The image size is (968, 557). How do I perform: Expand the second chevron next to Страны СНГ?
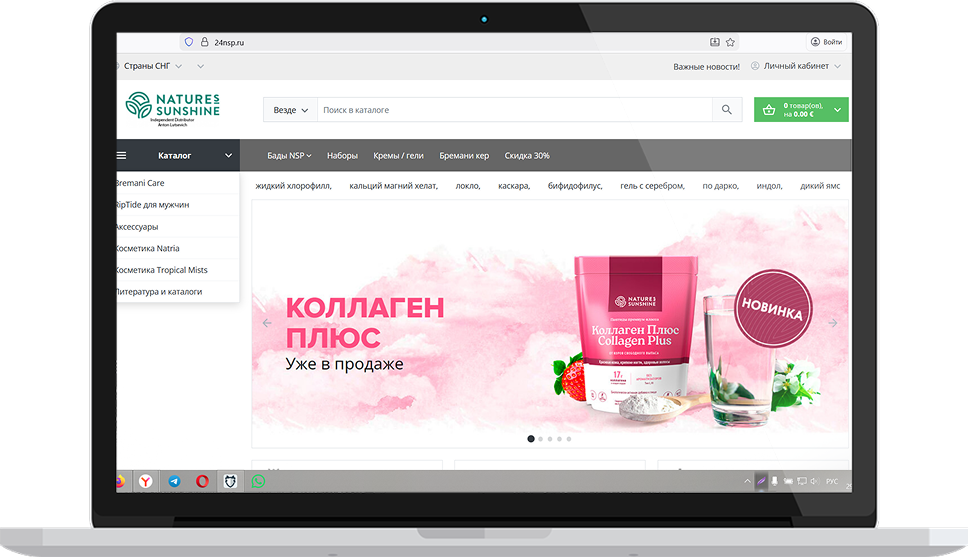201,66
